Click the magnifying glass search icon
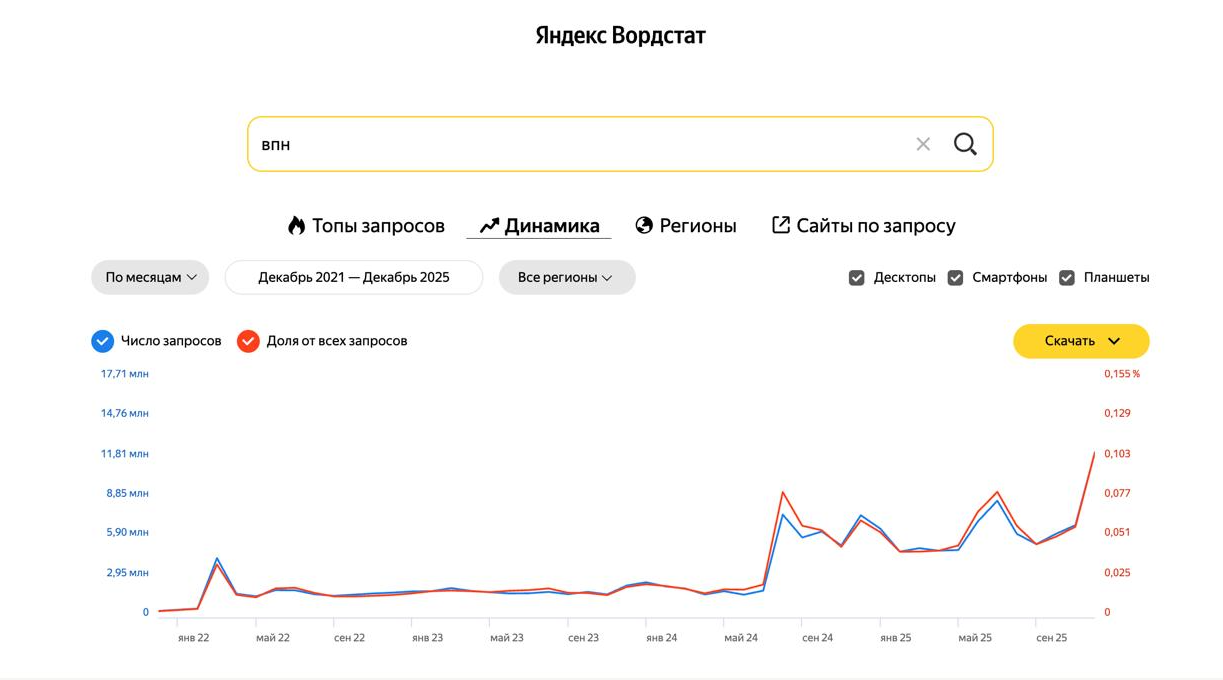The image size is (1223, 680). 965,144
